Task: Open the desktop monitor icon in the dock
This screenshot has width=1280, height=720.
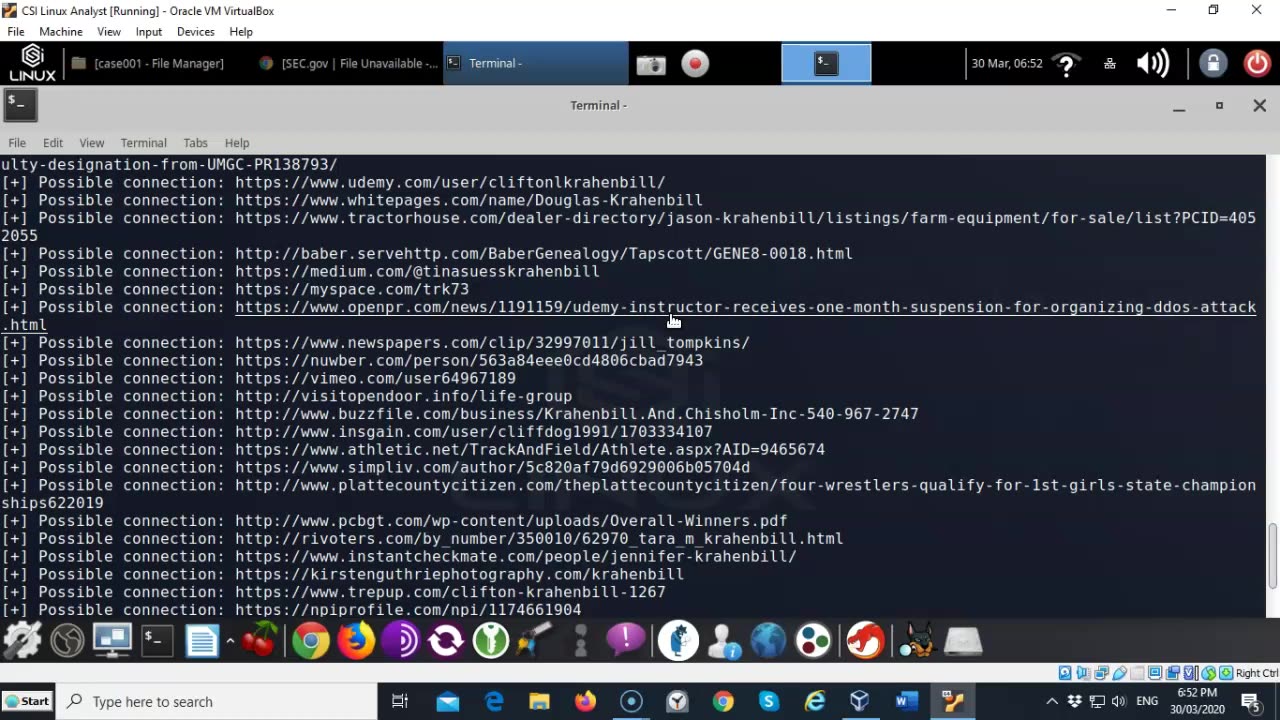Action: tap(112, 640)
